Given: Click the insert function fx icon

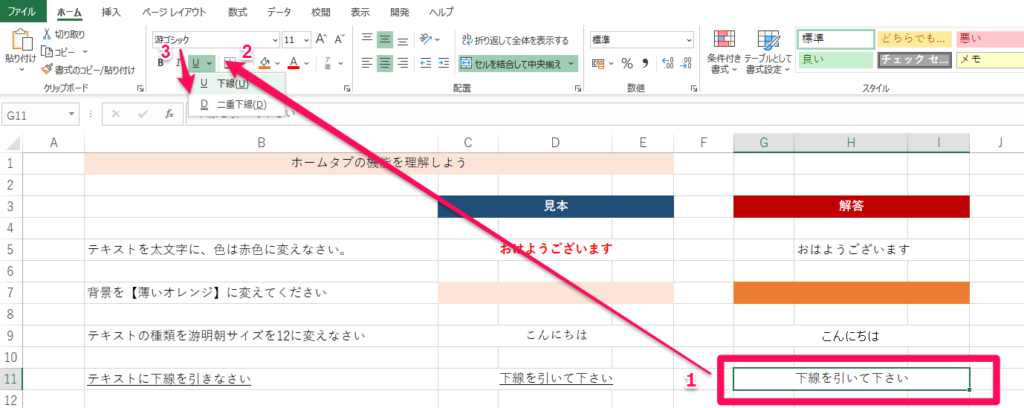Looking at the screenshot, I should 169,114.
